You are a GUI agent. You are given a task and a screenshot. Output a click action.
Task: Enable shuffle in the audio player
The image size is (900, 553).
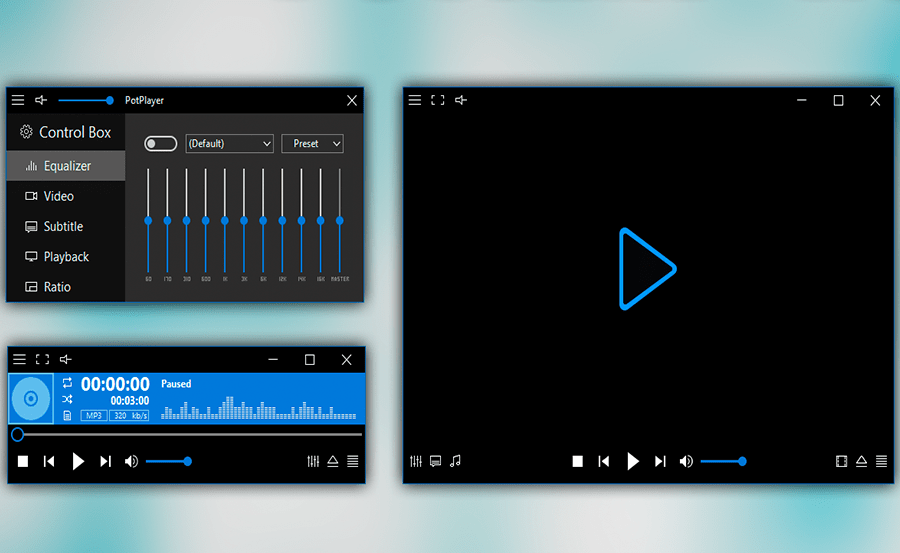(x=67, y=399)
